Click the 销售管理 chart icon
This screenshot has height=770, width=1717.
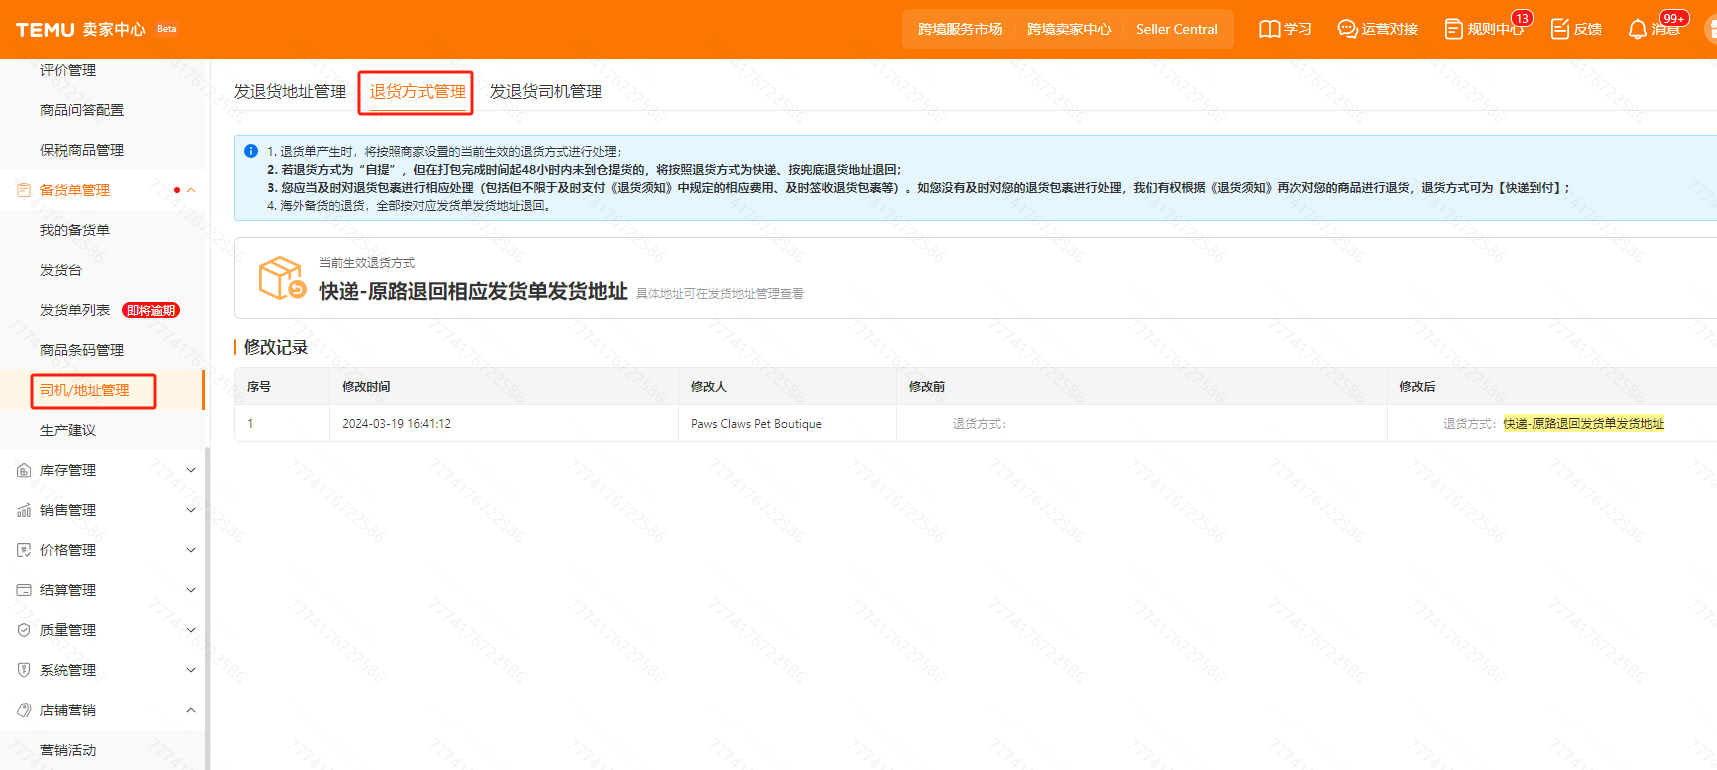24,510
